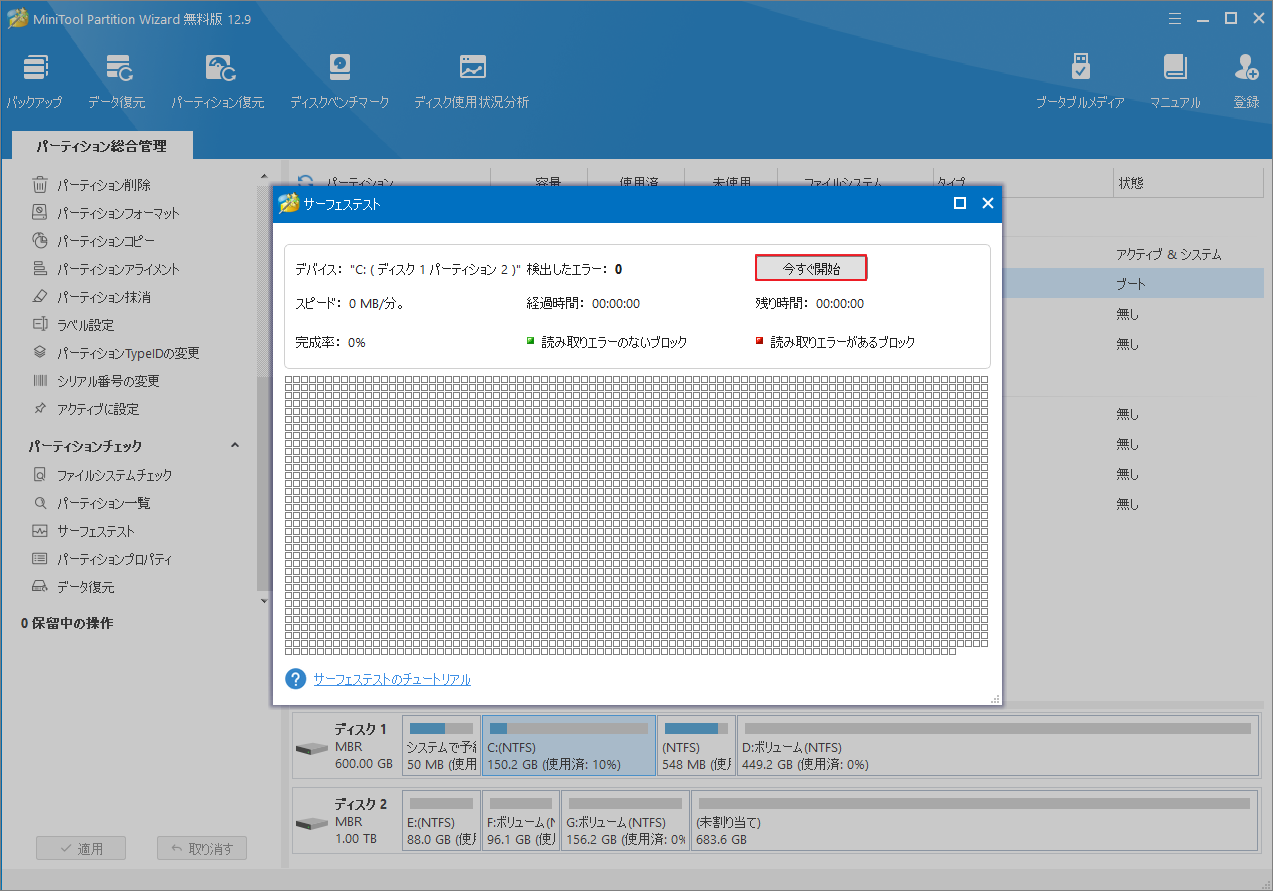Viewport: 1273px width, 891px height.
Task: Start ディスクベンチマーク from toolbar
Action: coord(339,81)
